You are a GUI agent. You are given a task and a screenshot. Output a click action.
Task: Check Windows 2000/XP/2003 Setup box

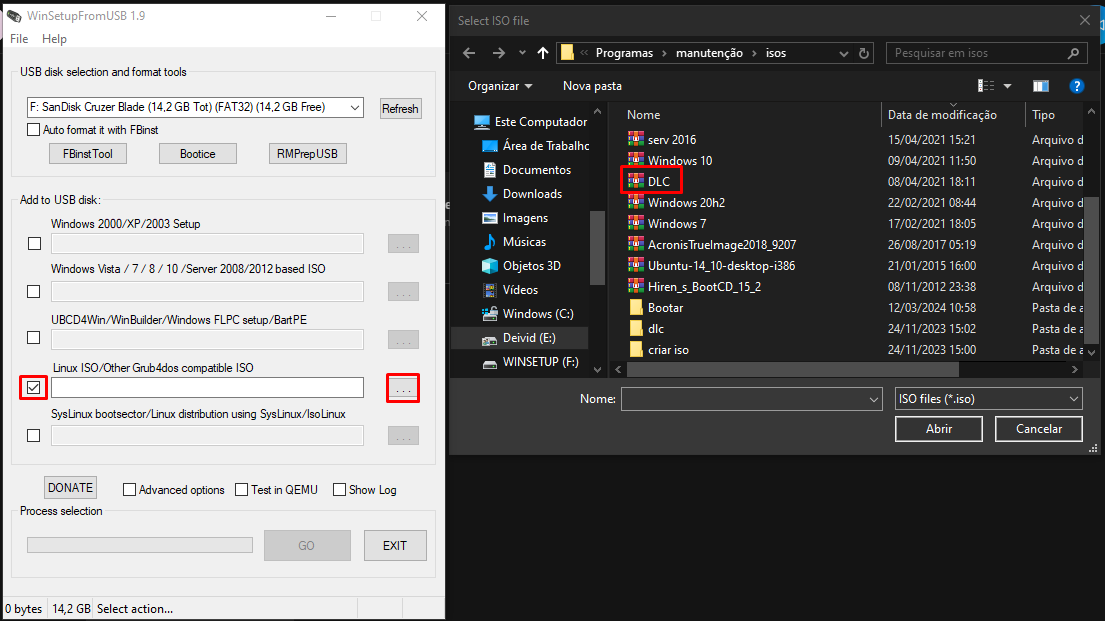pos(34,243)
